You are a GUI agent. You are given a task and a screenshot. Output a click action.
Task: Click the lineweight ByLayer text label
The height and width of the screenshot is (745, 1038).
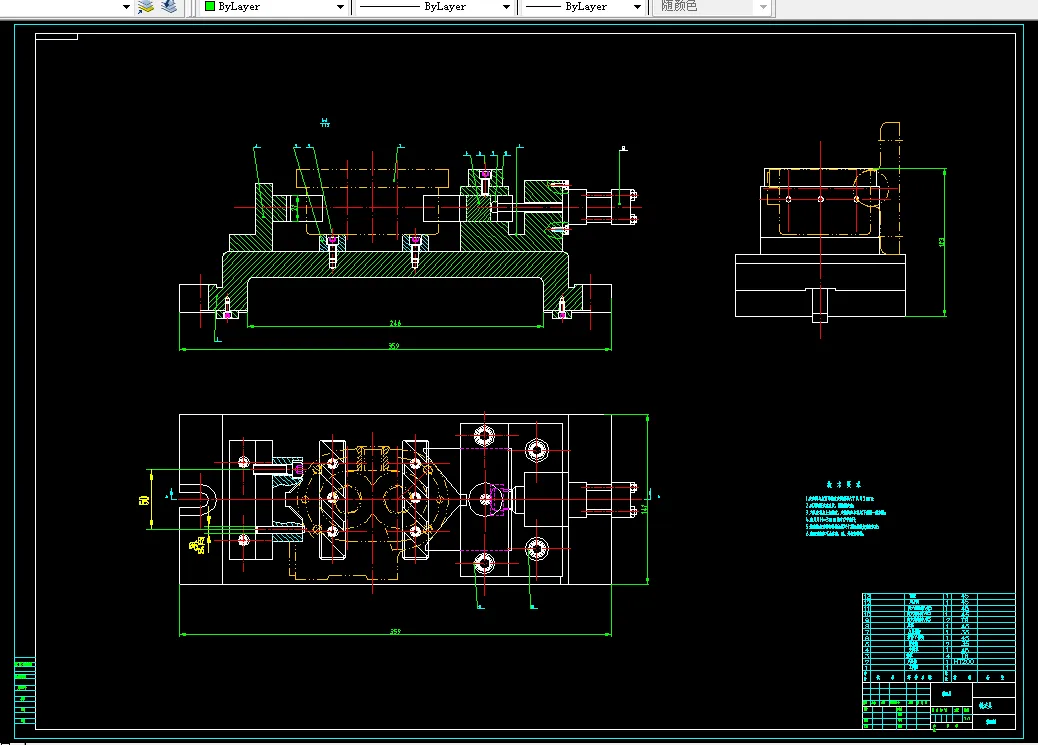coord(586,6)
